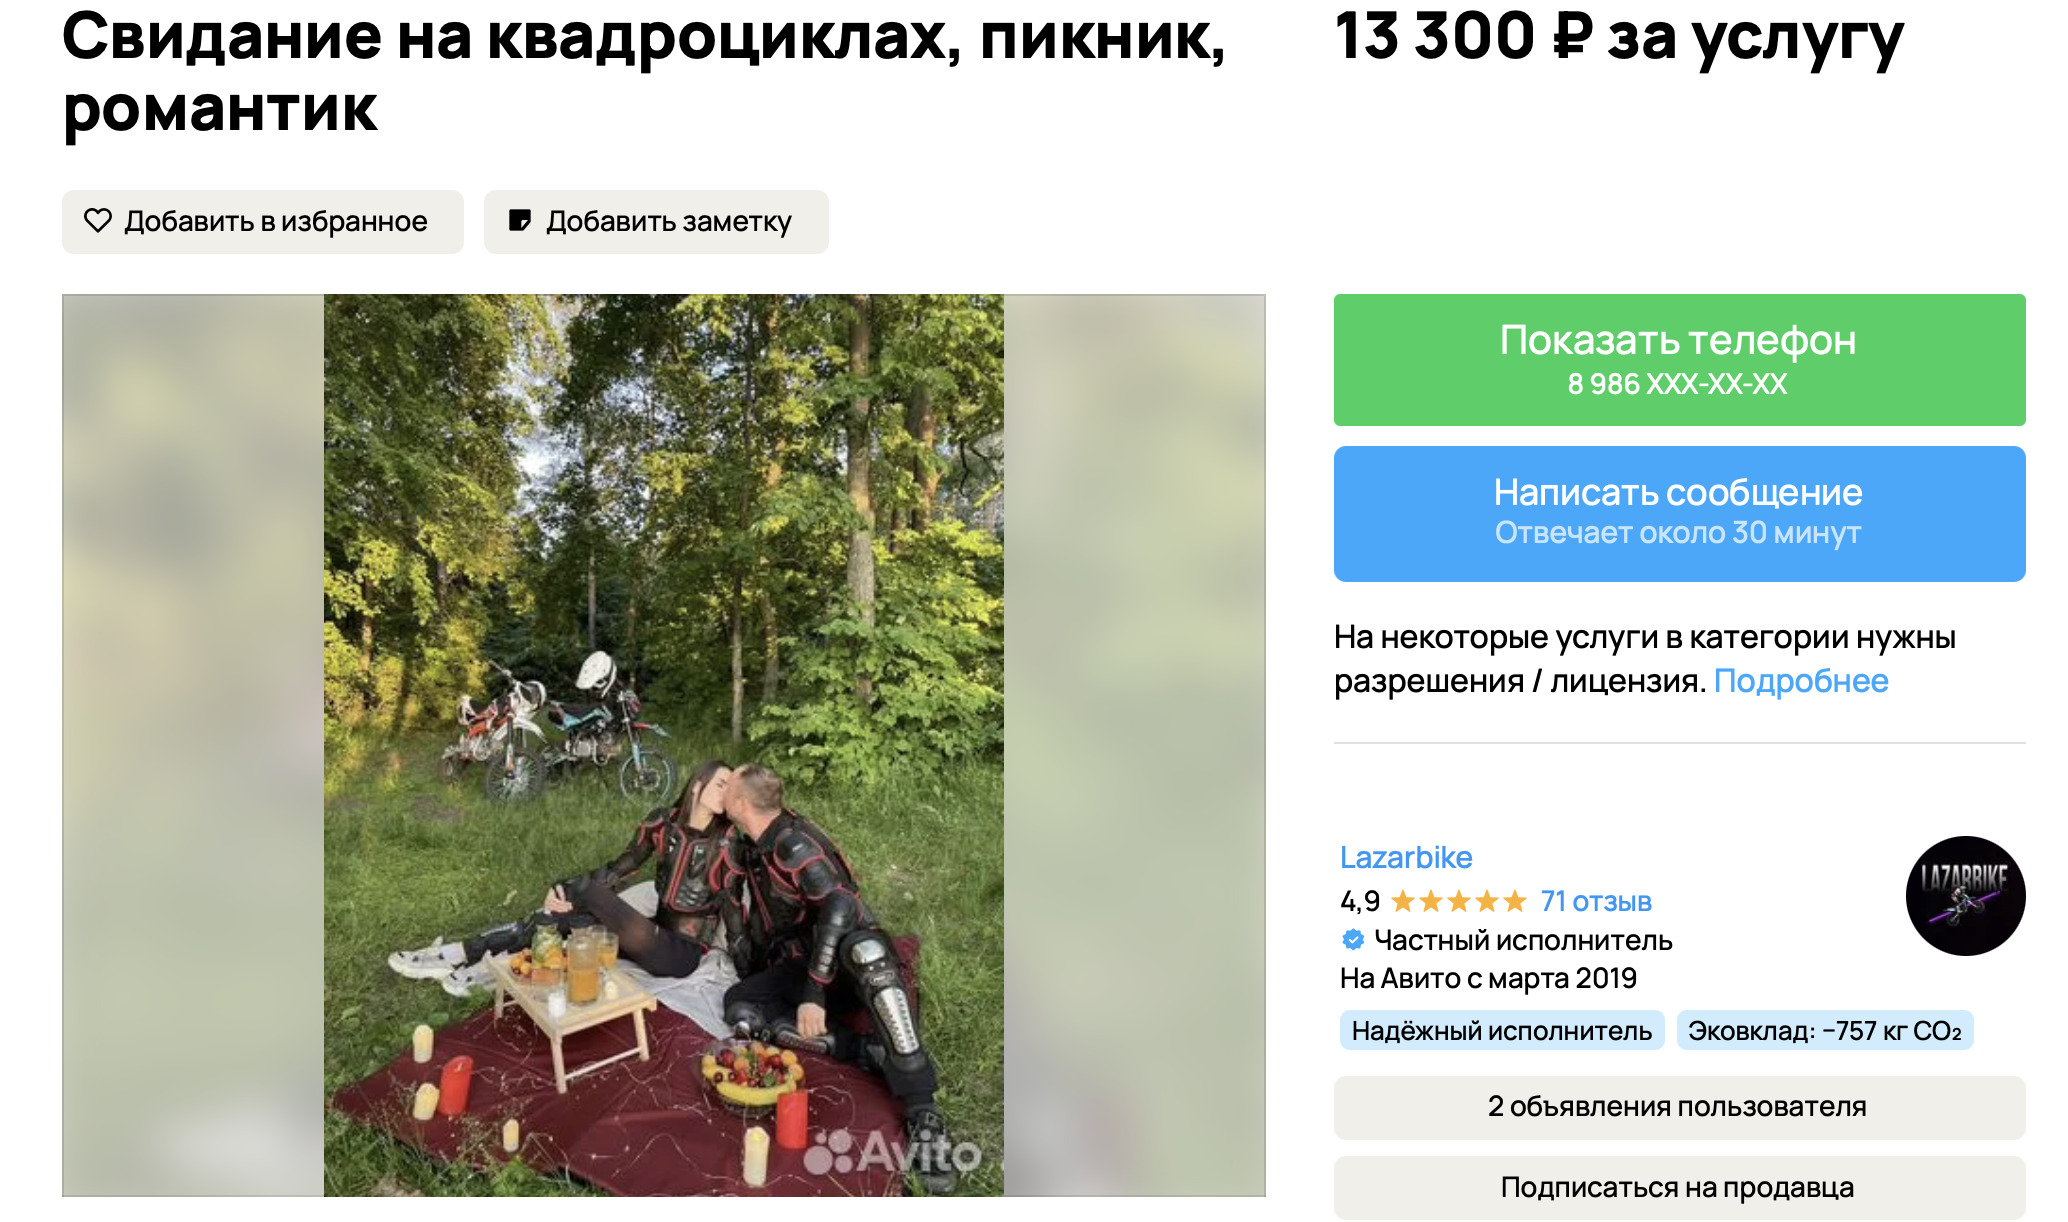The width and height of the screenshot is (2068, 1222).
Task: Open the main picnic listing photo
Action: [664, 745]
